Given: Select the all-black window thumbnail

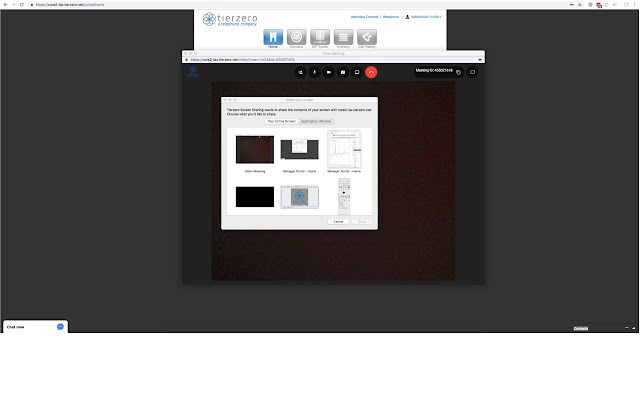Looking at the screenshot, I should pos(255,197).
